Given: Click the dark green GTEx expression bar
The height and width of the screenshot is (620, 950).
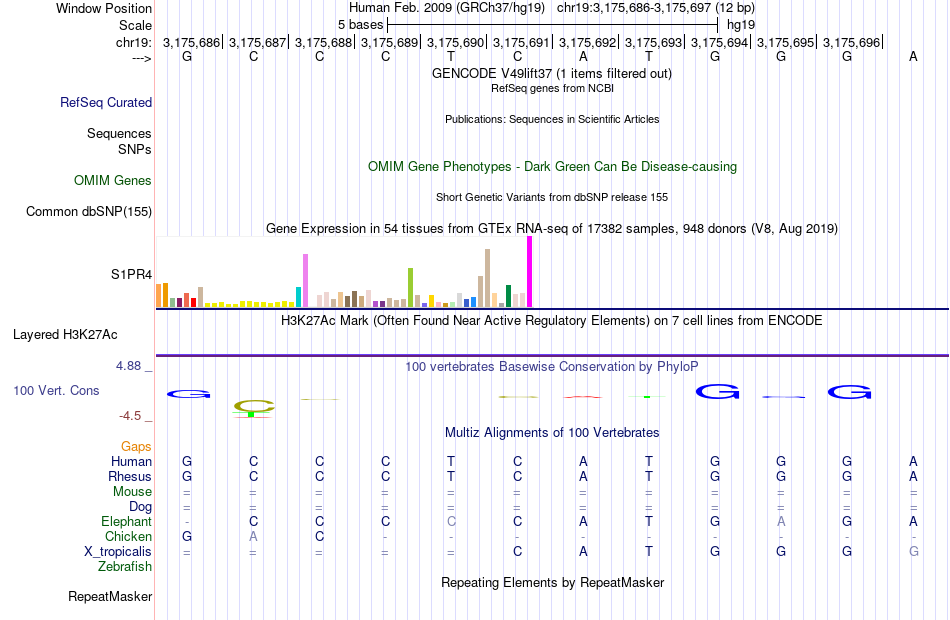Looking at the screenshot, I should 509,296.
